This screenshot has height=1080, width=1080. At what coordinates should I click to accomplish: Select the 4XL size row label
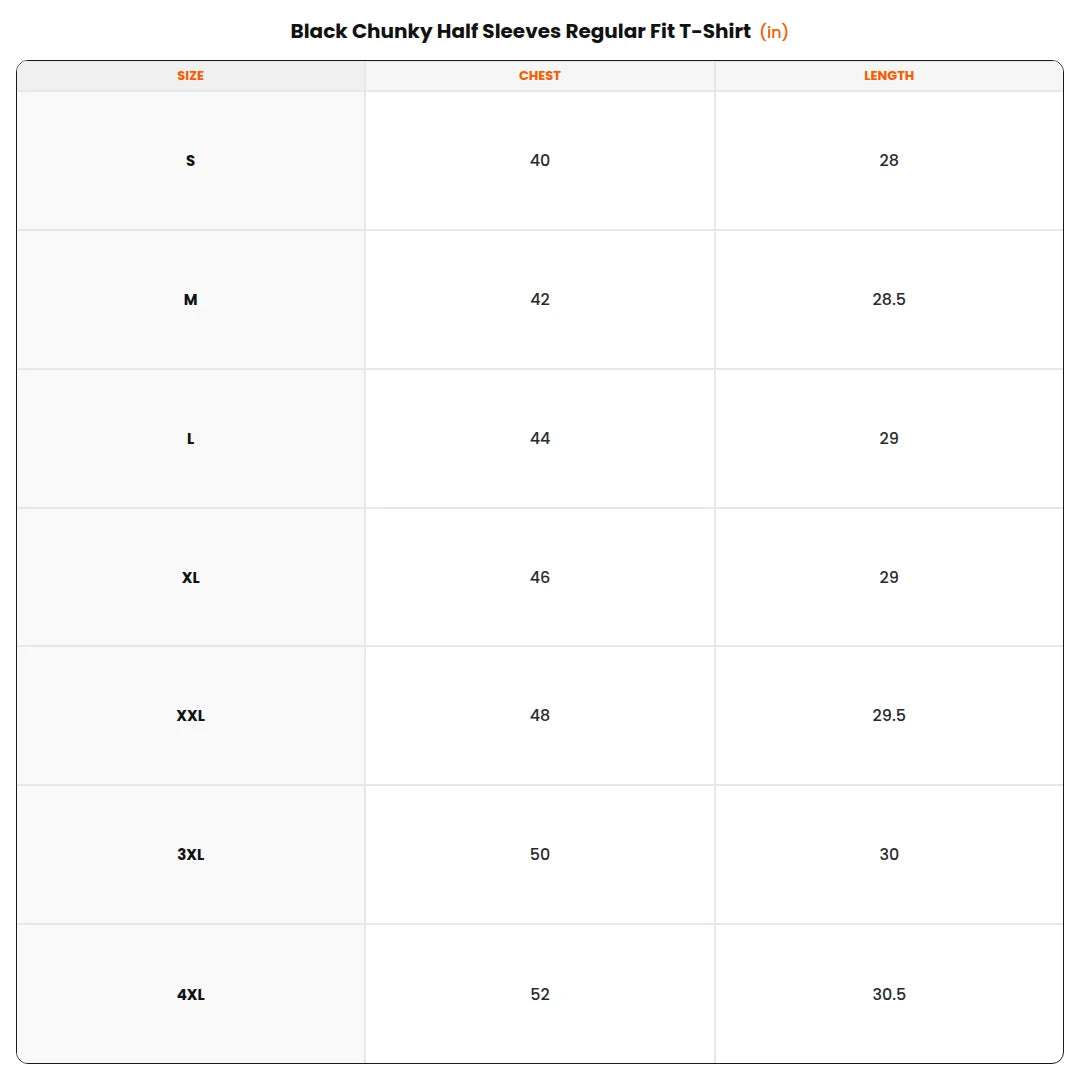click(191, 995)
